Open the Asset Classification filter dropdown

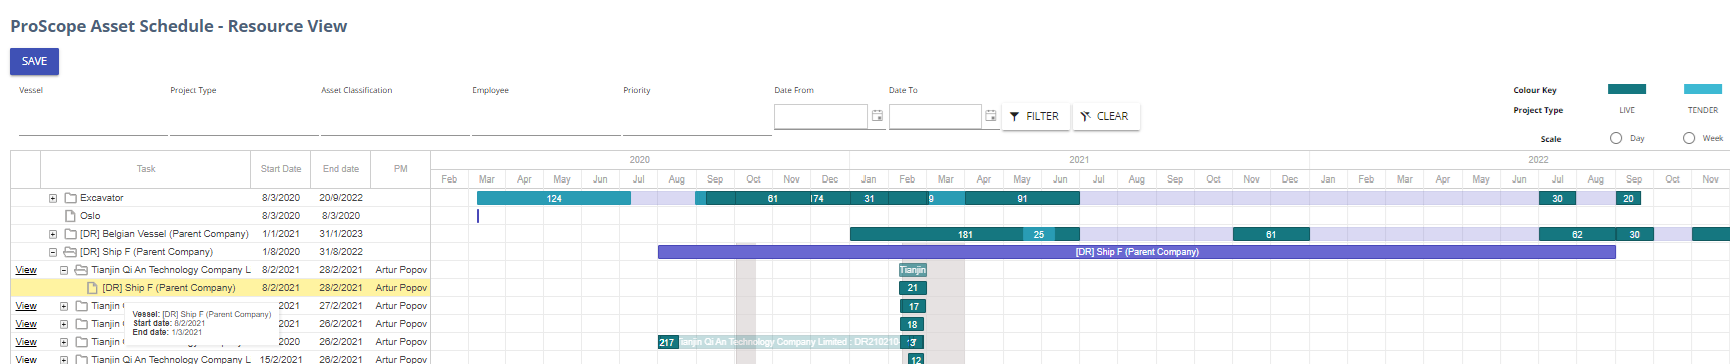pos(395,119)
